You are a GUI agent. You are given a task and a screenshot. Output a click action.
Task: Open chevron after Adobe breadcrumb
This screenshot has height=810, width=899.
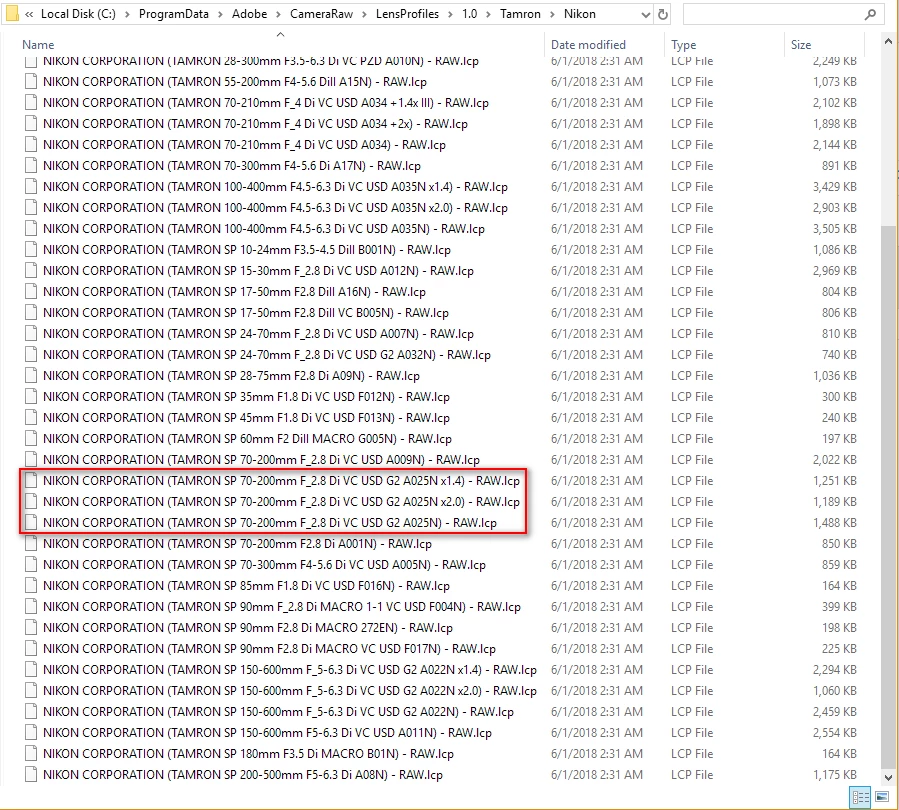tap(279, 14)
